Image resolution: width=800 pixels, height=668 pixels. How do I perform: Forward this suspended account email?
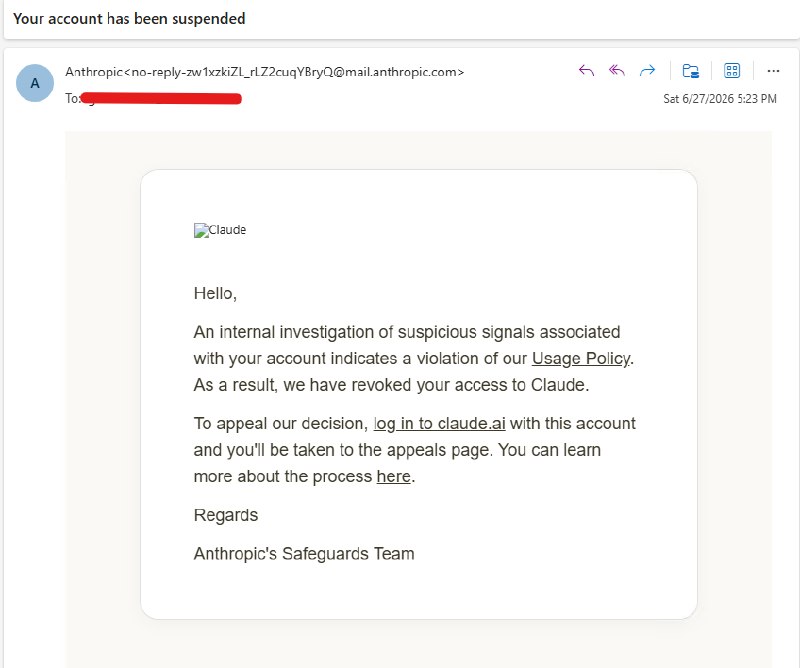[647, 70]
